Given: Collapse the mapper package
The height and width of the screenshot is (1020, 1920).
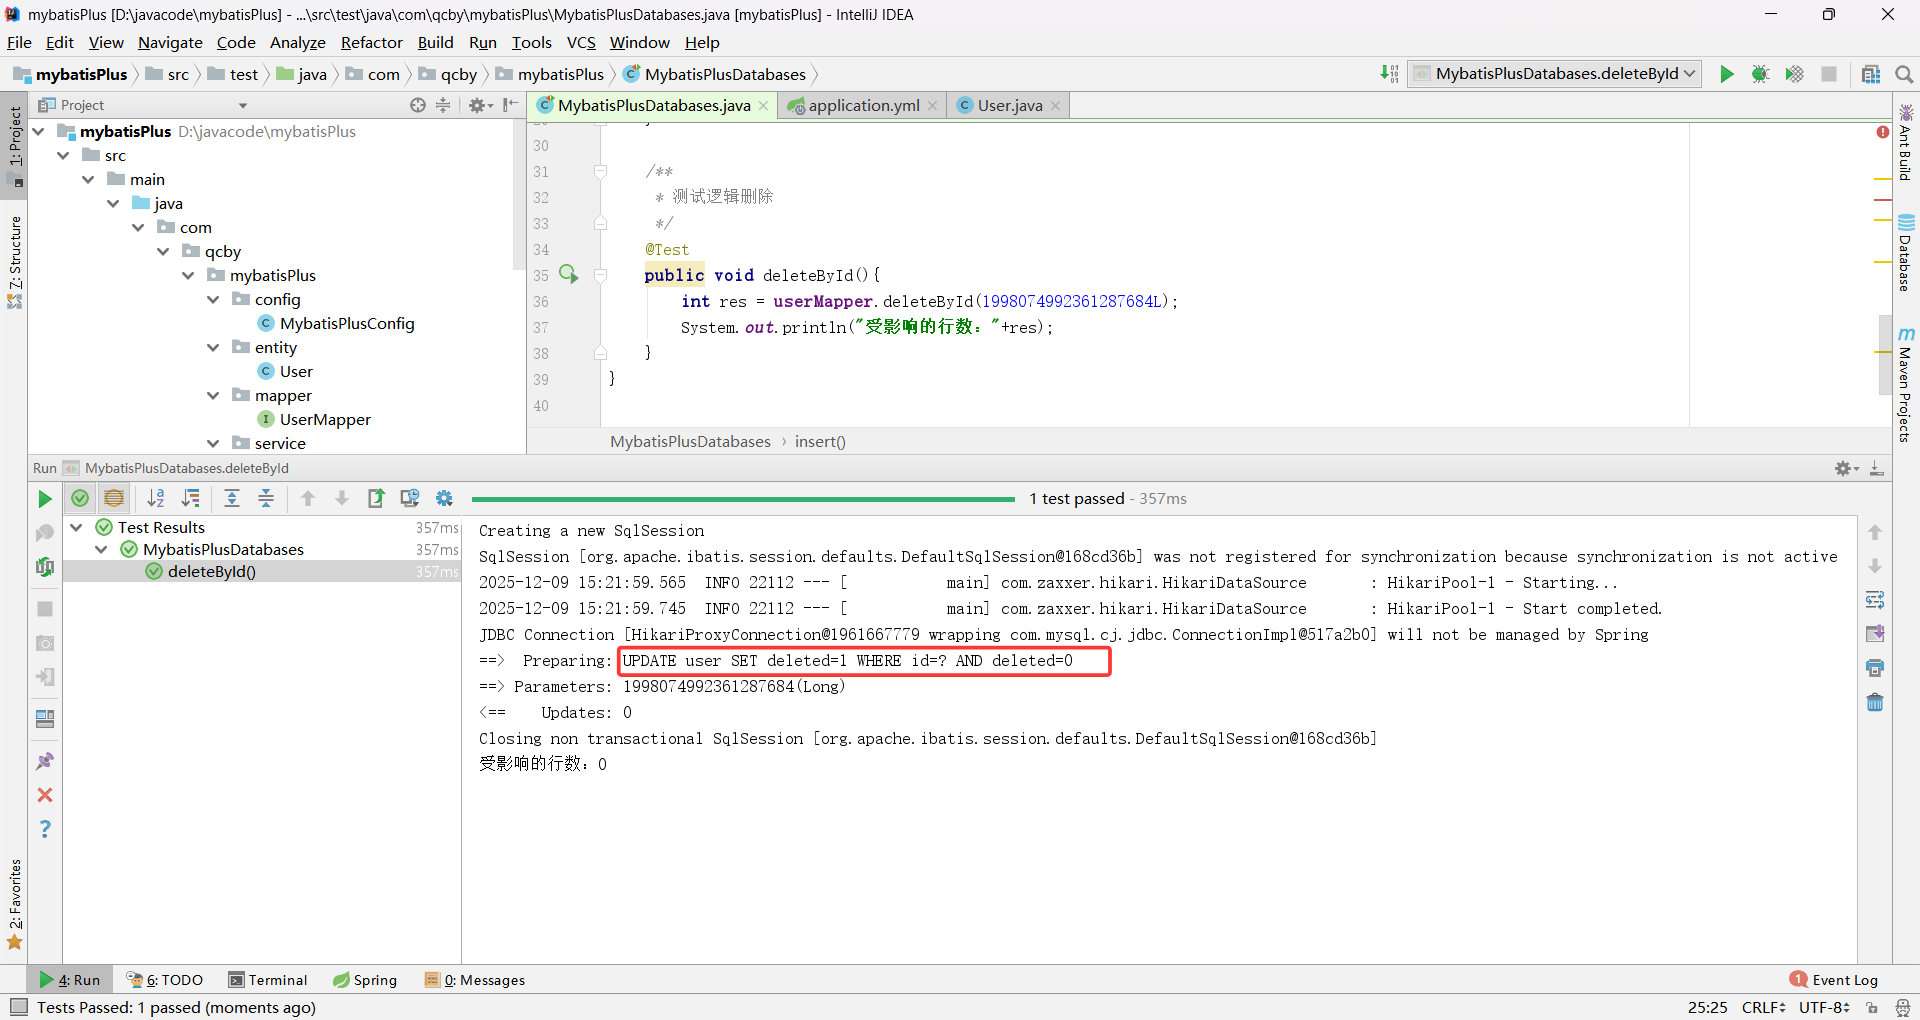Looking at the screenshot, I should 213,395.
